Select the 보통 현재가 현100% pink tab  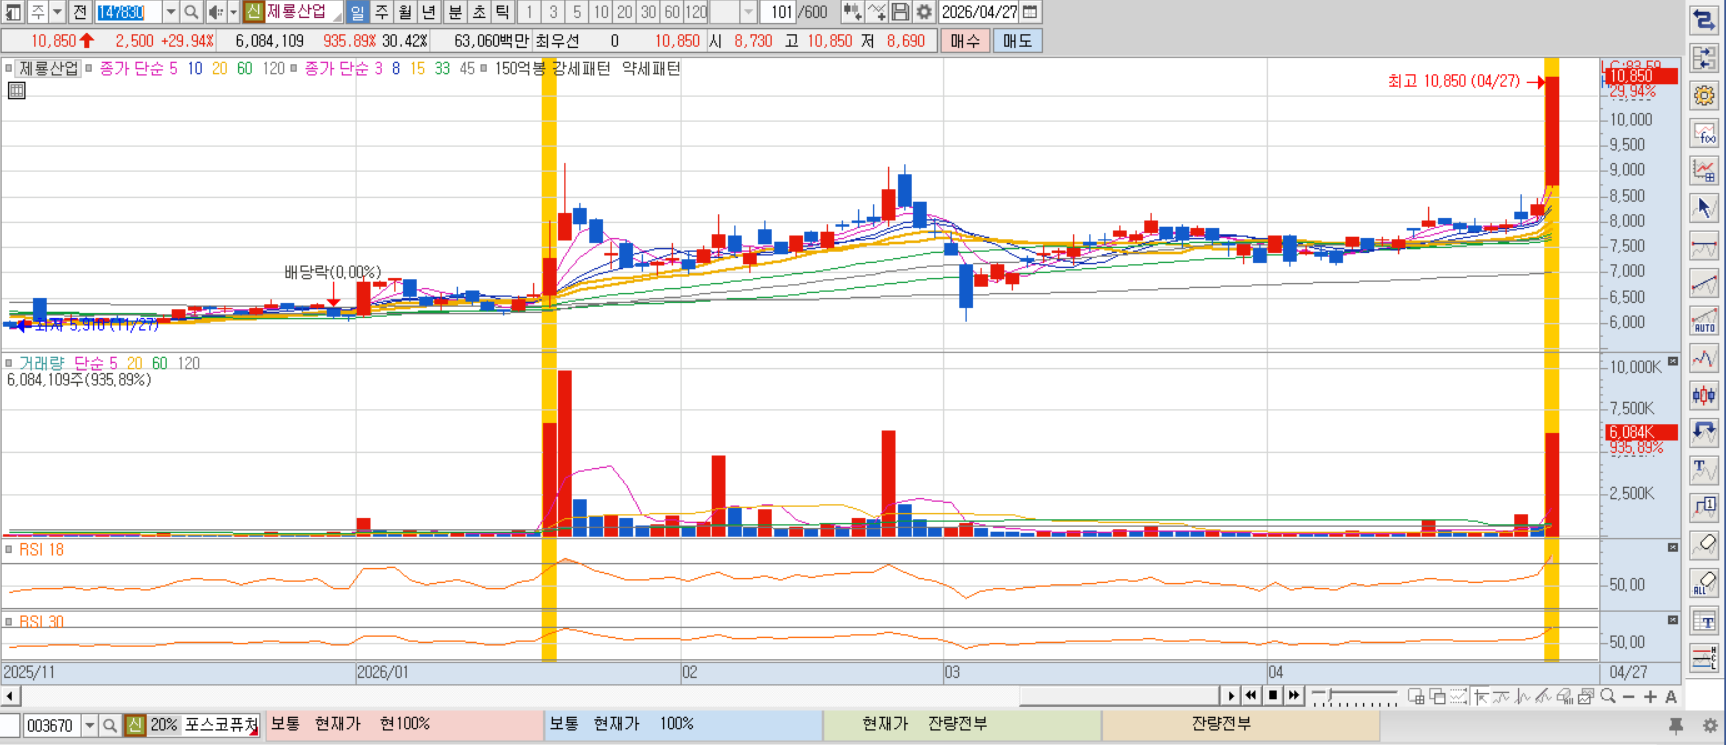tap(404, 724)
